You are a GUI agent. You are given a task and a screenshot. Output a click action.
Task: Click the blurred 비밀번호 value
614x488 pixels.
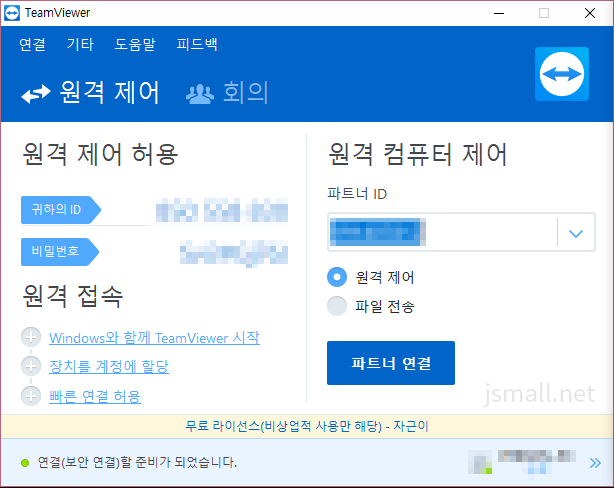tap(234, 253)
